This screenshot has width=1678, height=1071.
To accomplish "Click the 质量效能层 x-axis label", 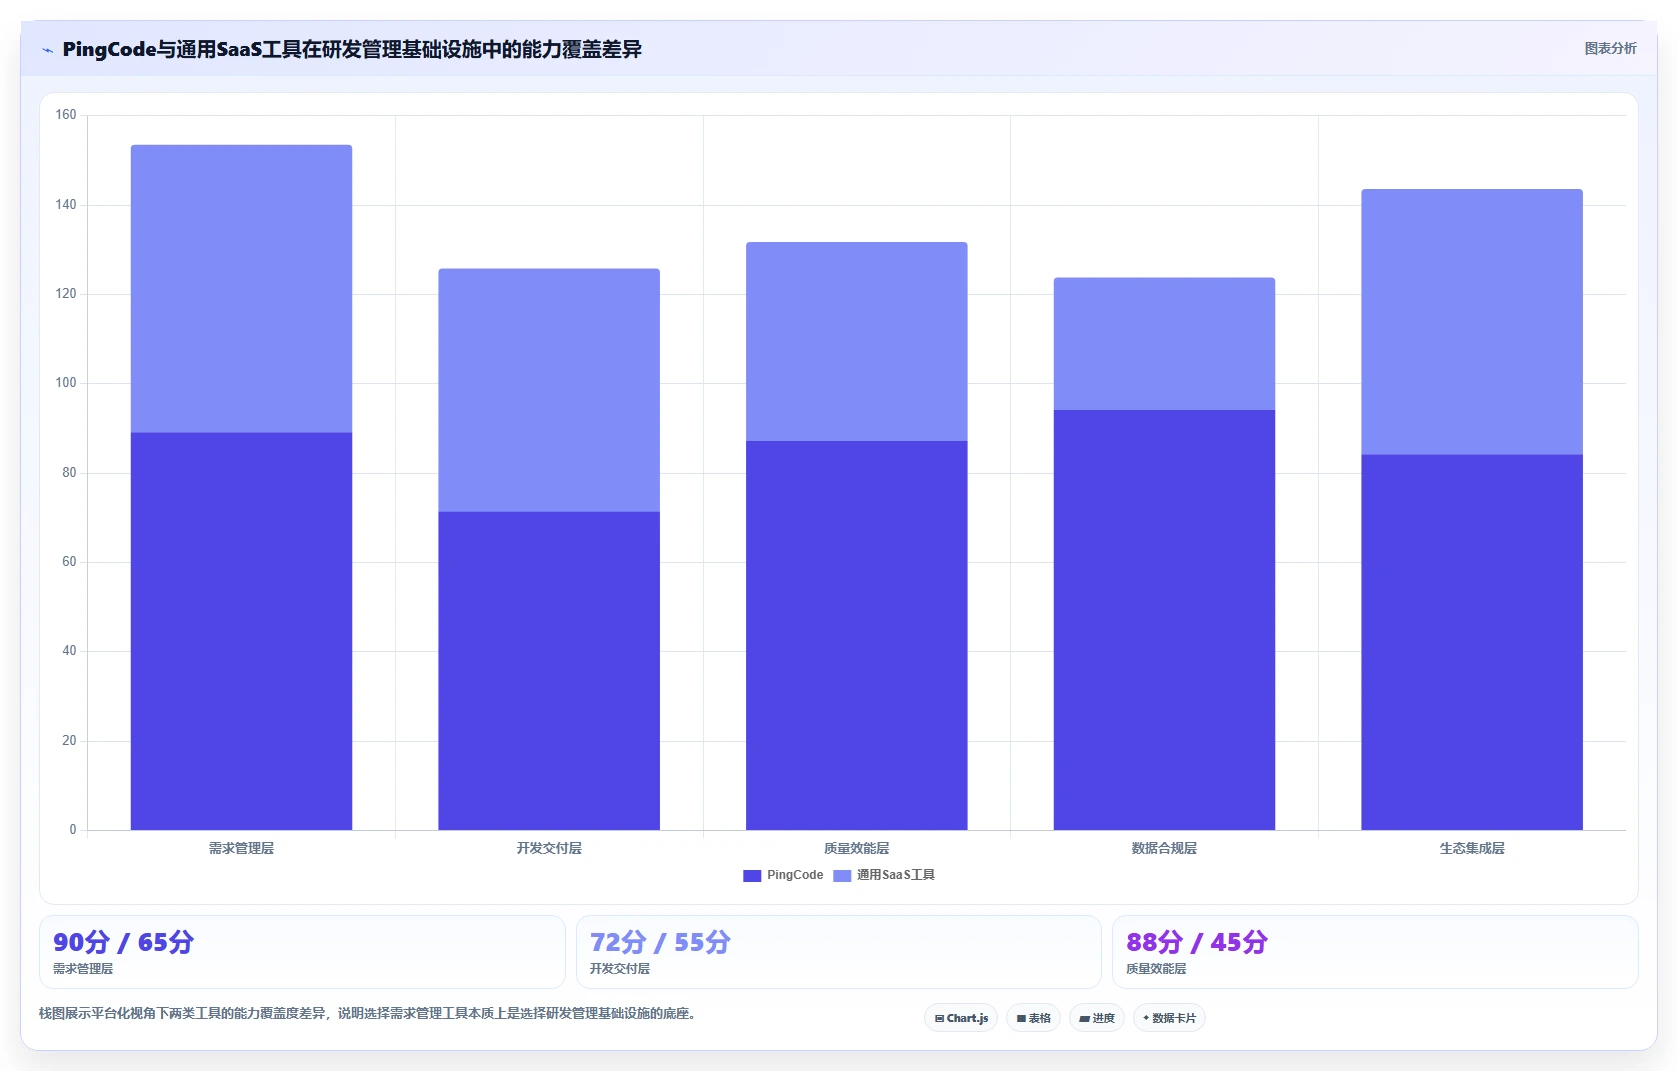I will click(857, 848).
